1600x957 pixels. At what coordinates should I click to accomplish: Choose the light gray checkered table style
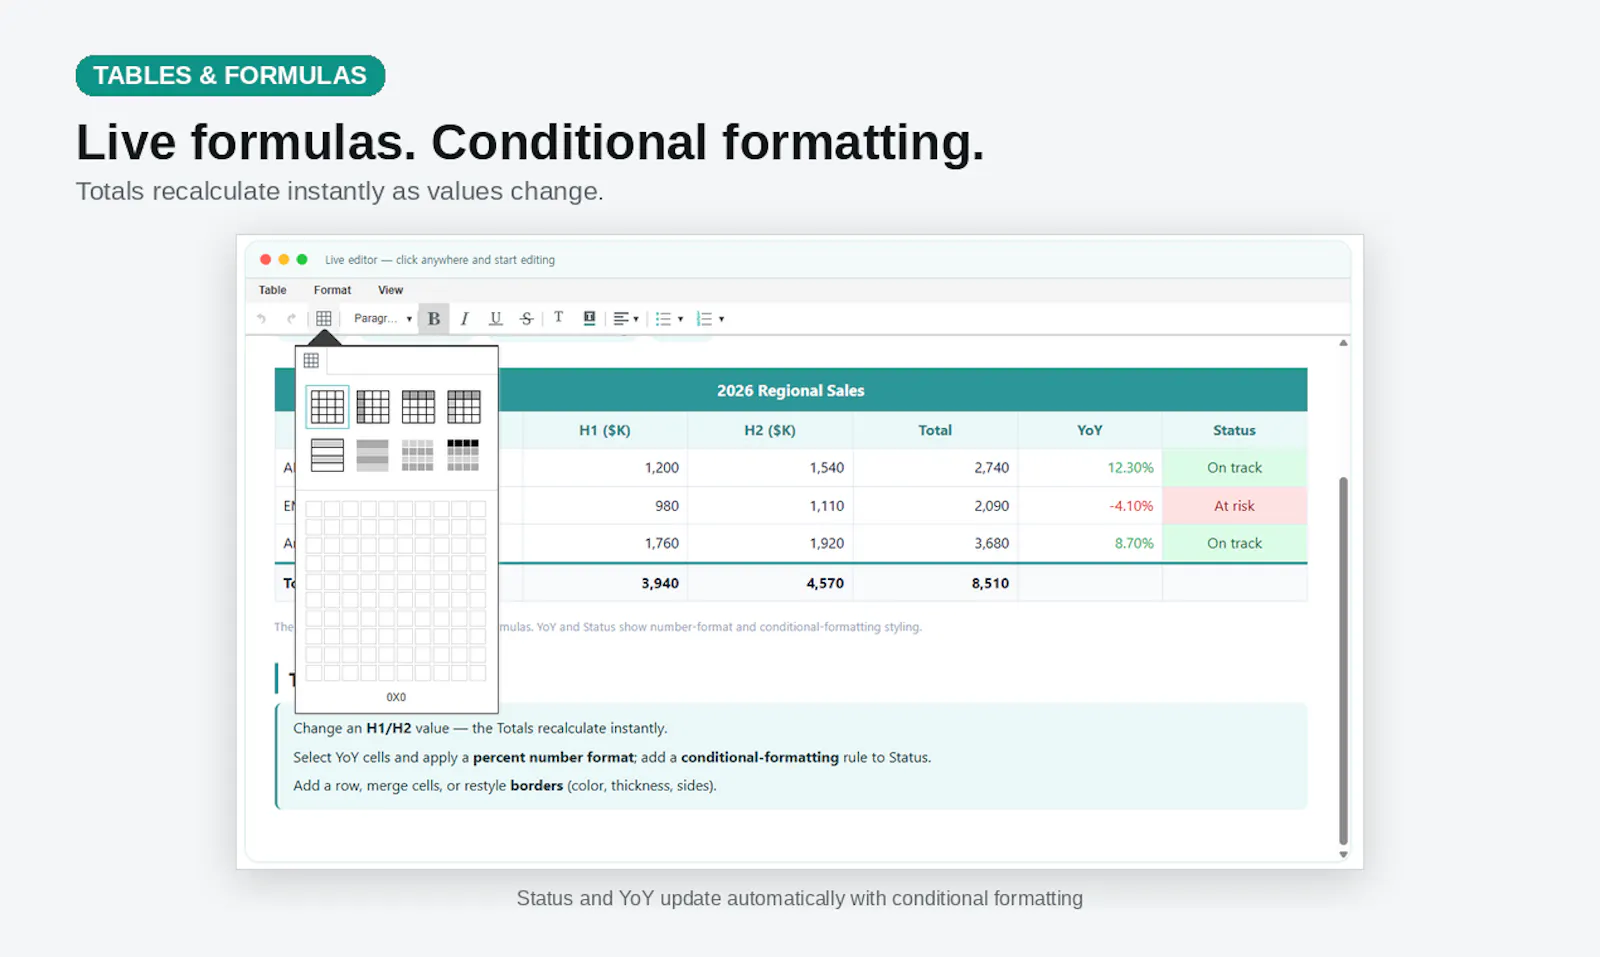[418, 455]
